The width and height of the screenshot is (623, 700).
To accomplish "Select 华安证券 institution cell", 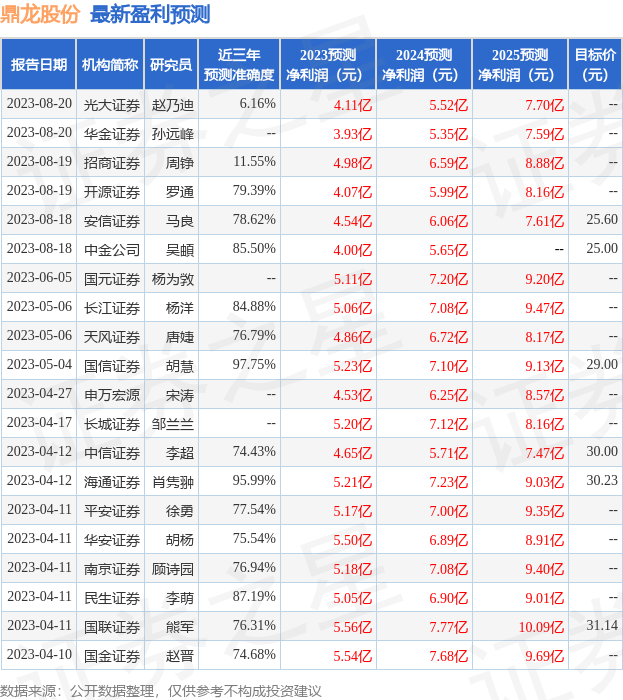I will click(x=112, y=541).
